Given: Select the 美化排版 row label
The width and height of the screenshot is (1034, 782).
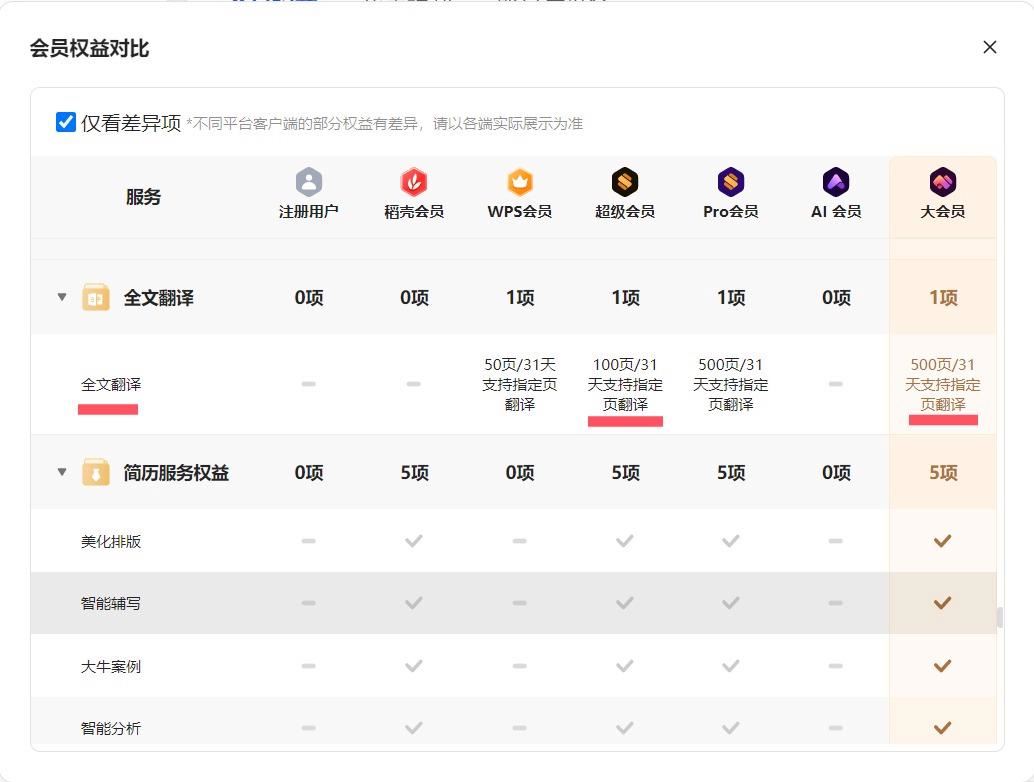Looking at the screenshot, I should click(111, 541).
